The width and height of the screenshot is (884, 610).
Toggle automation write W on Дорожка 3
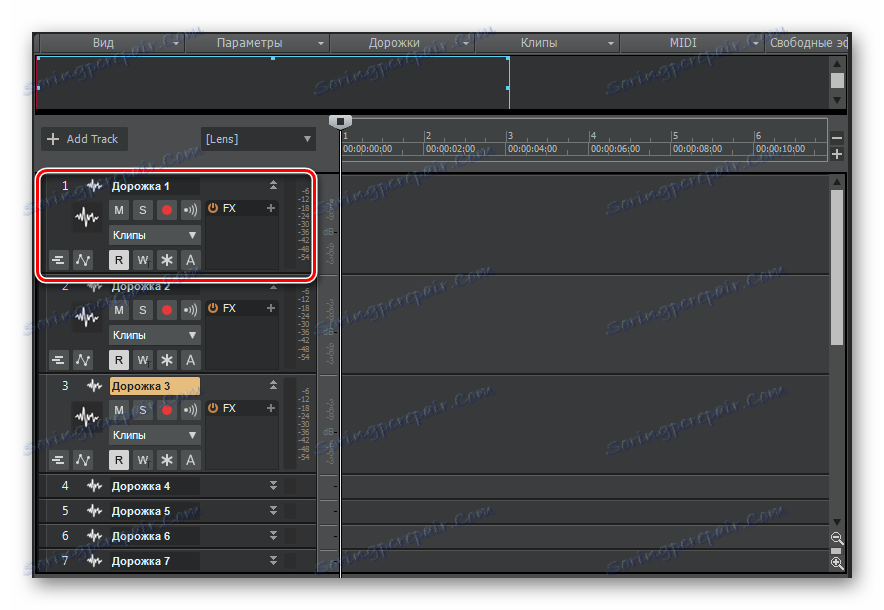[143, 459]
